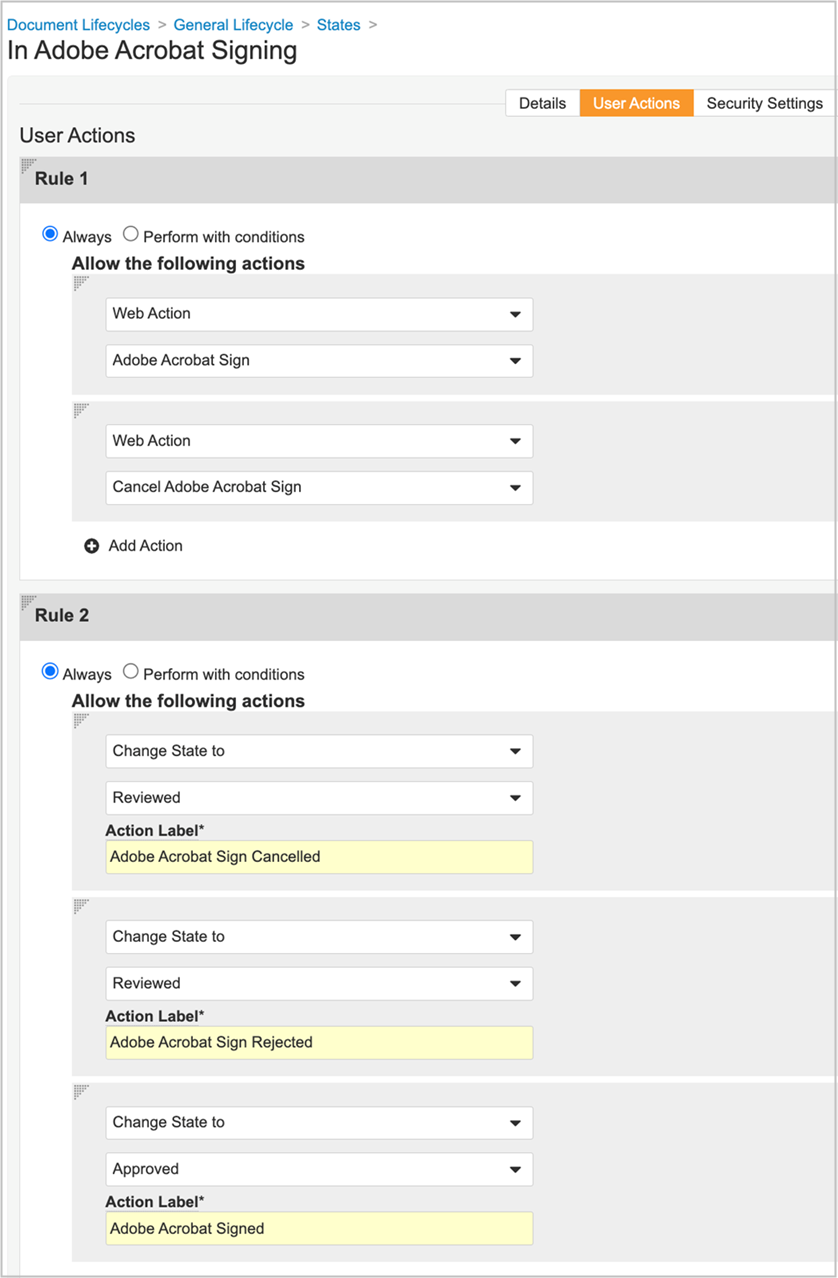Select Perform with conditions for Rule 2
Viewport: 838px width, 1278px height.
(x=131, y=672)
